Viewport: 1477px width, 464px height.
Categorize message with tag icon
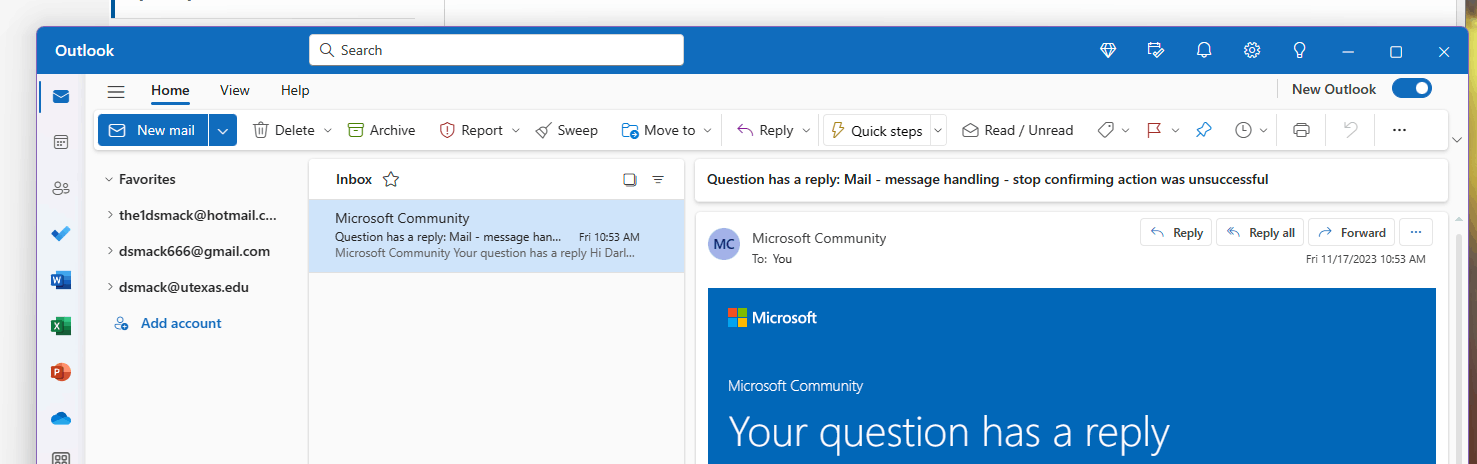[x=1106, y=130]
